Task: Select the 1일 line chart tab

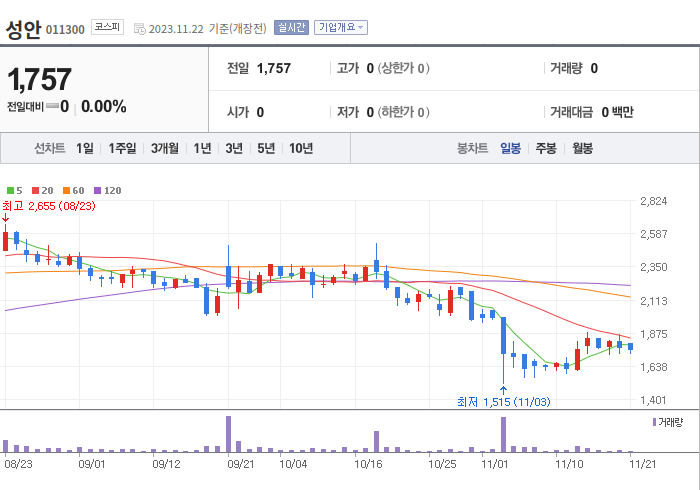Action: (85, 148)
